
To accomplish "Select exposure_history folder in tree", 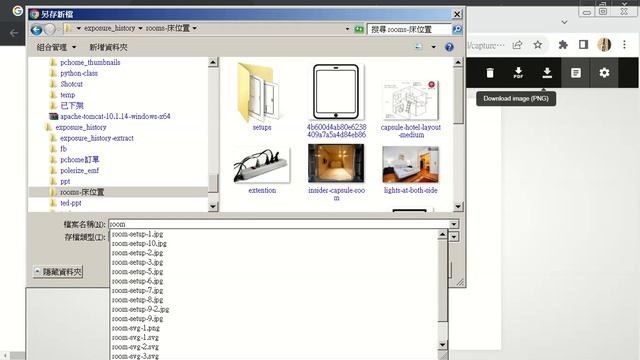I will (x=80, y=127).
